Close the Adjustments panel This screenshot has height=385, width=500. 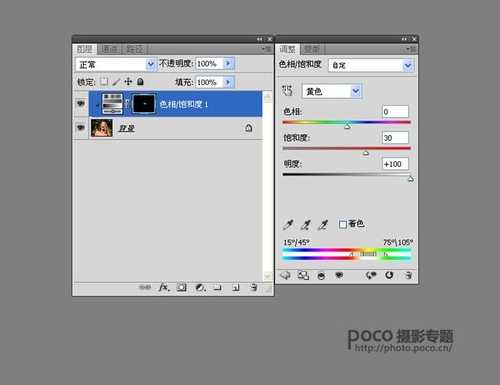coord(414,39)
